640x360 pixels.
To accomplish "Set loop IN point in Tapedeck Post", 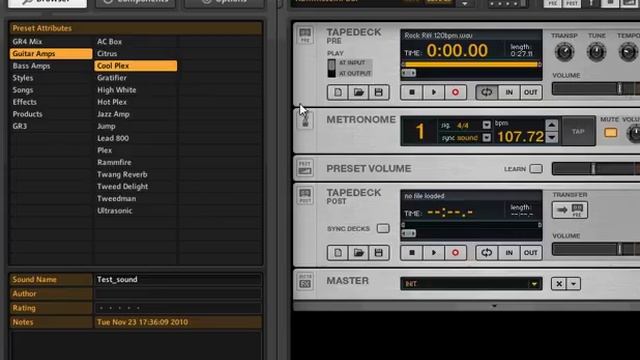I will point(509,253).
